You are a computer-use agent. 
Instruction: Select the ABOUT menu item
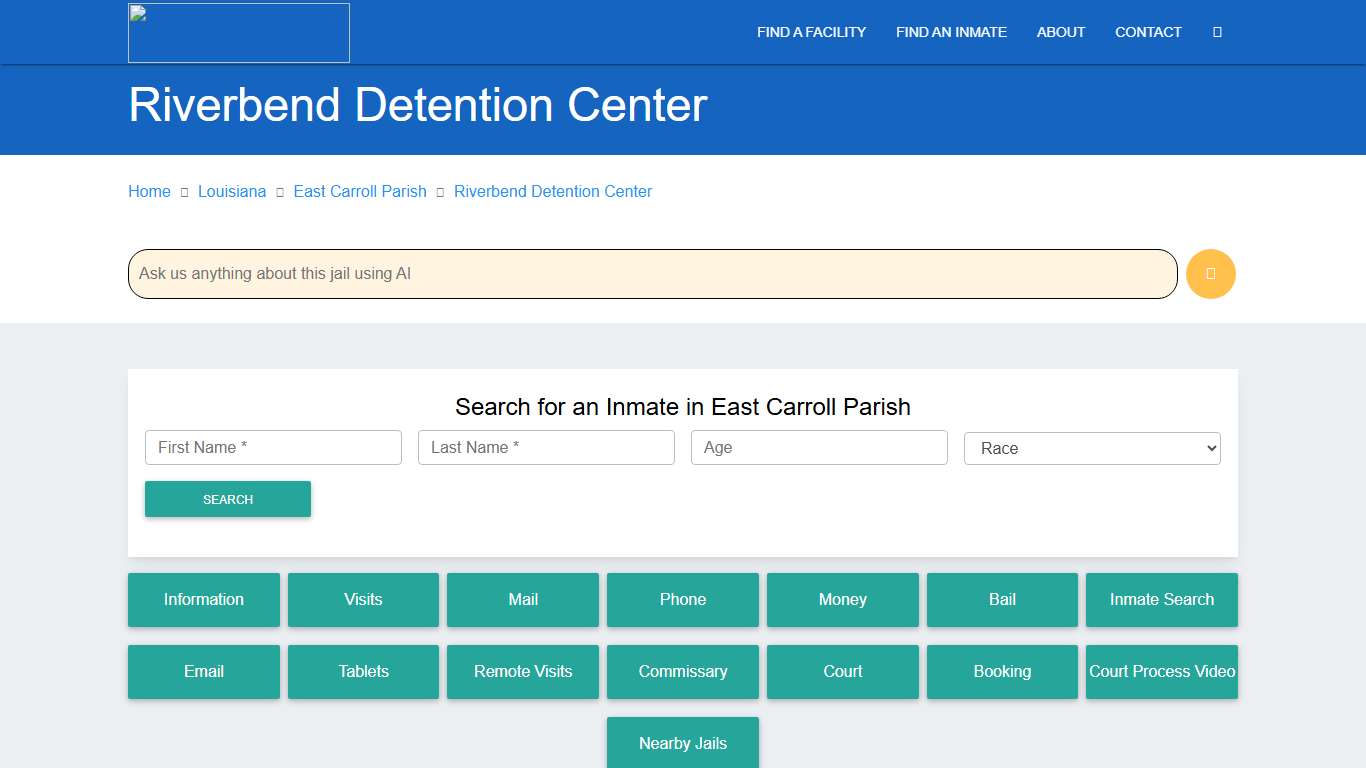pos(1060,32)
